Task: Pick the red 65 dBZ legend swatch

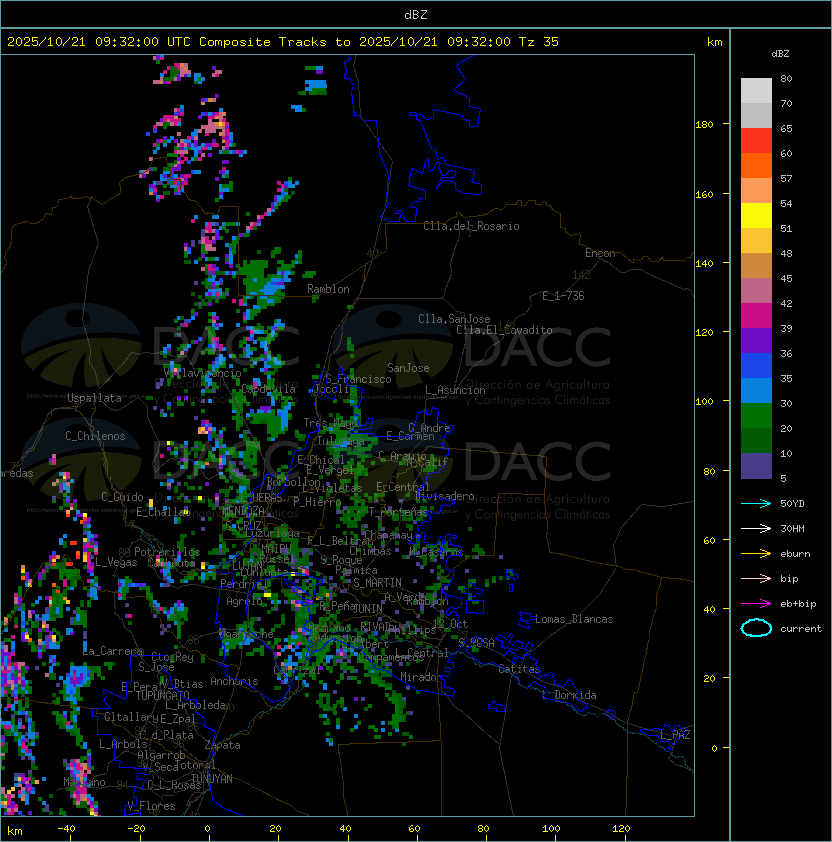Action: 756,141
